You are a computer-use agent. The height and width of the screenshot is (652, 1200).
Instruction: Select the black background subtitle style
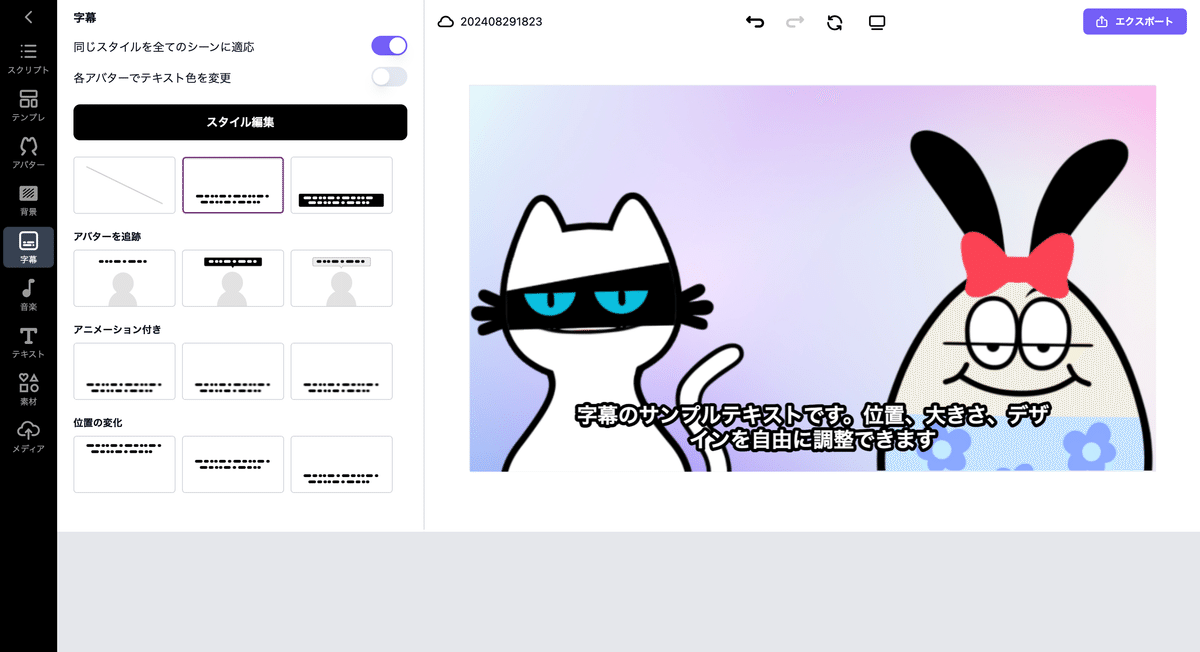(342, 185)
